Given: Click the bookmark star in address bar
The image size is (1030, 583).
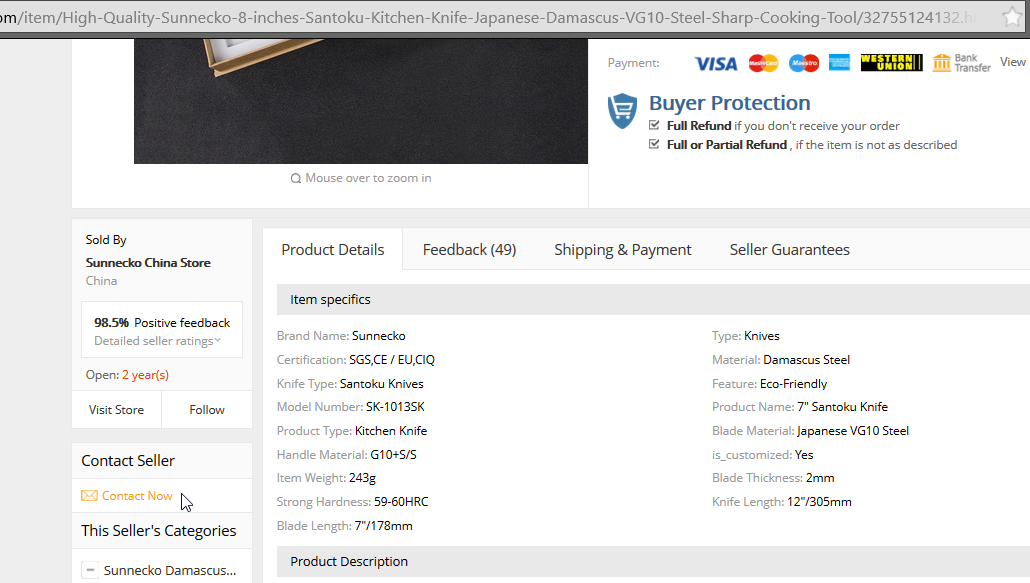Looking at the screenshot, I should [1010, 18].
